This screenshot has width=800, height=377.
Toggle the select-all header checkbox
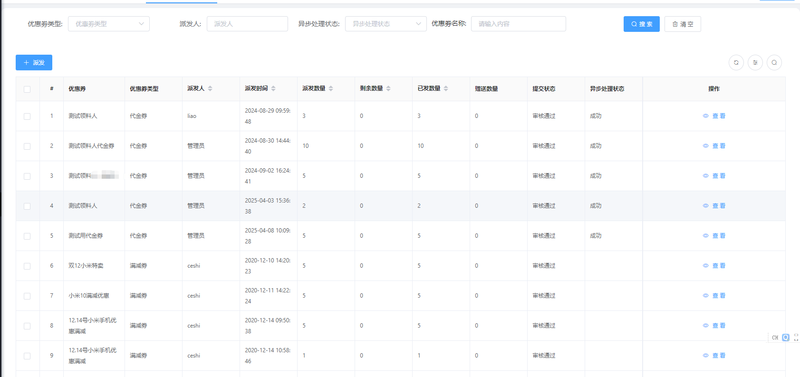pyautogui.click(x=27, y=89)
